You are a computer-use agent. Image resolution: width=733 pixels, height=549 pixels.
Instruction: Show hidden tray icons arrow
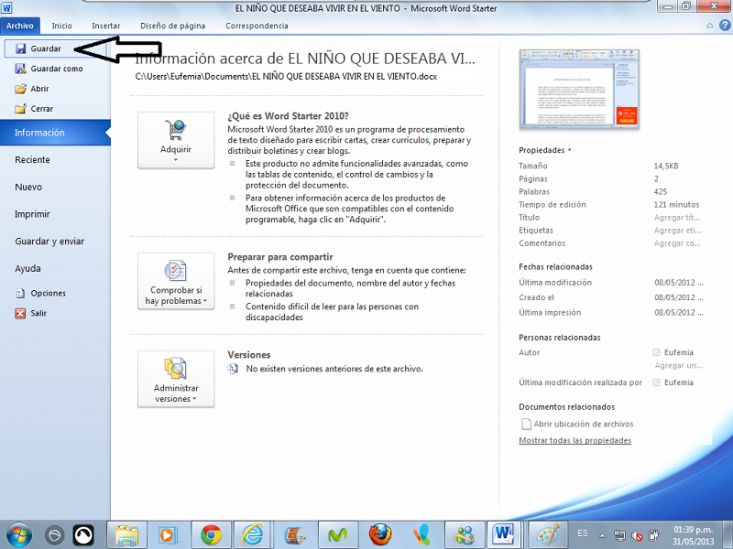[602, 536]
